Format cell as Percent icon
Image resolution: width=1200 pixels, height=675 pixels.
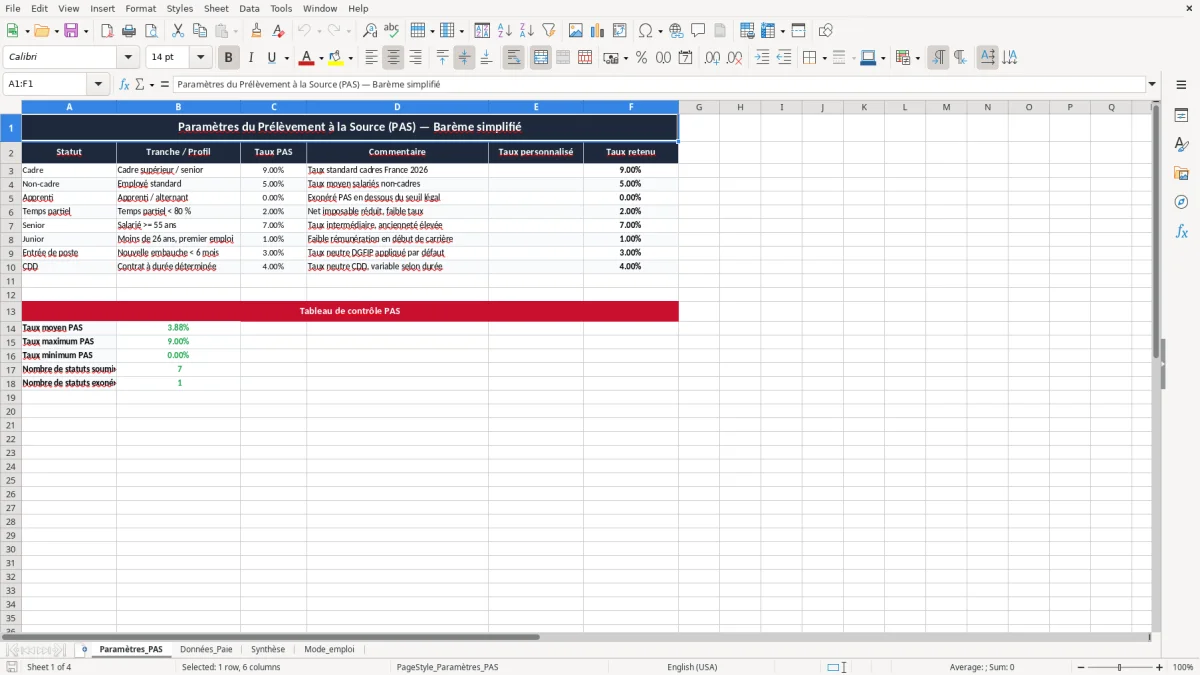click(641, 58)
